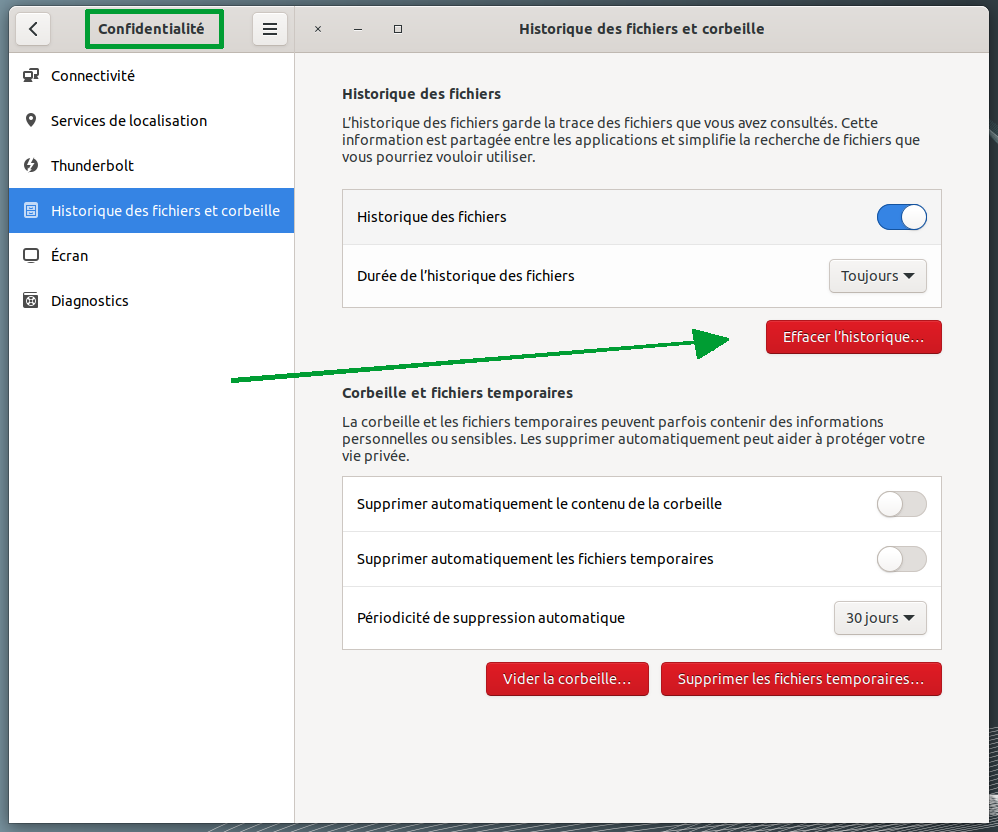Click the Connectivité network icon
The width and height of the screenshot is (998, 832).
coord(31,76)
